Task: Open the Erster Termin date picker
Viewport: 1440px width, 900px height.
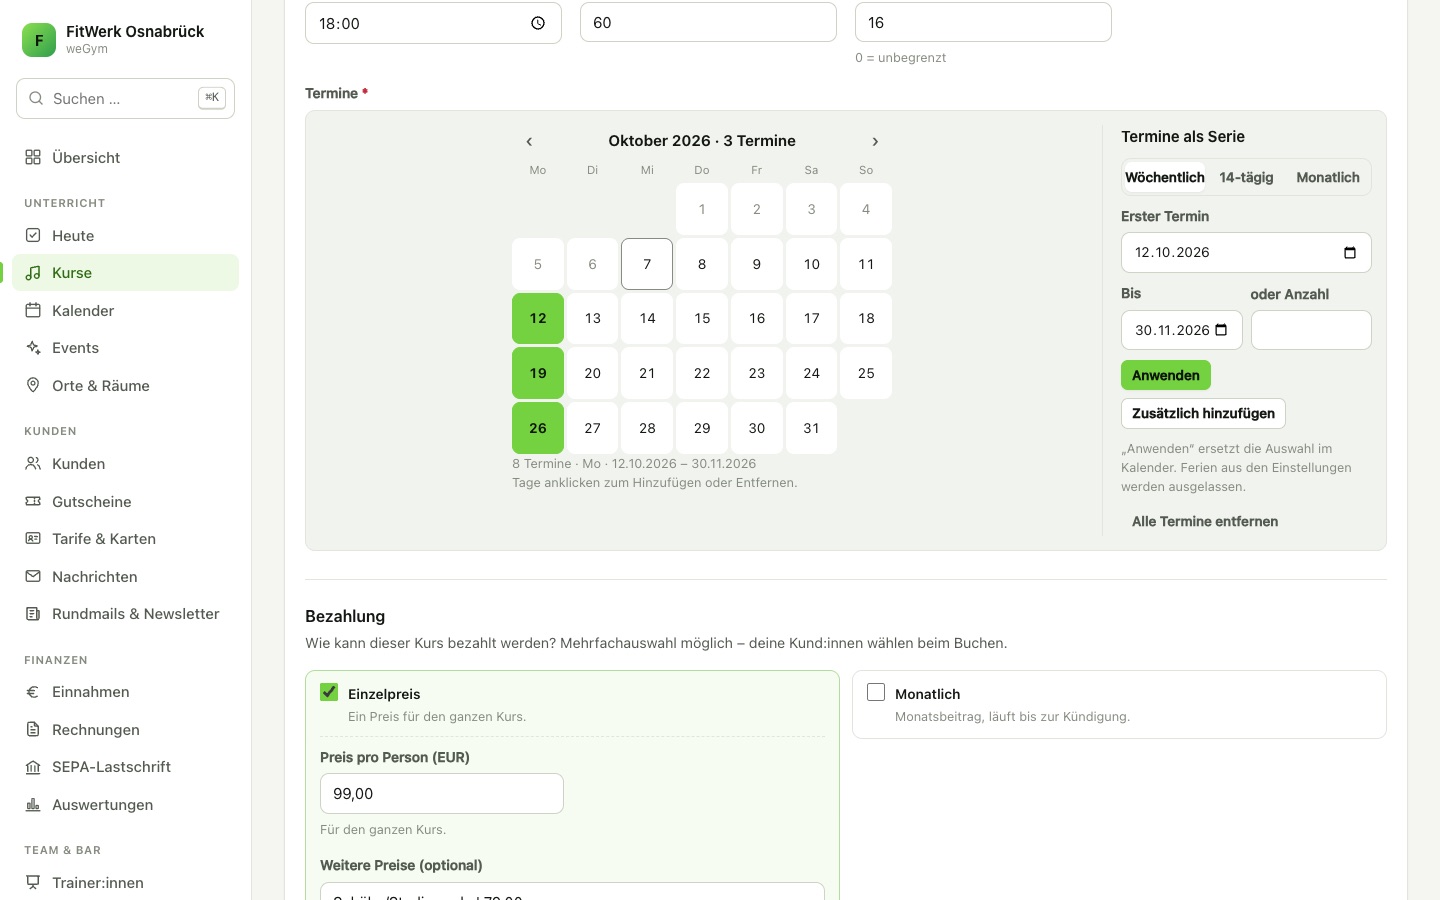Action: (1350, 252)
